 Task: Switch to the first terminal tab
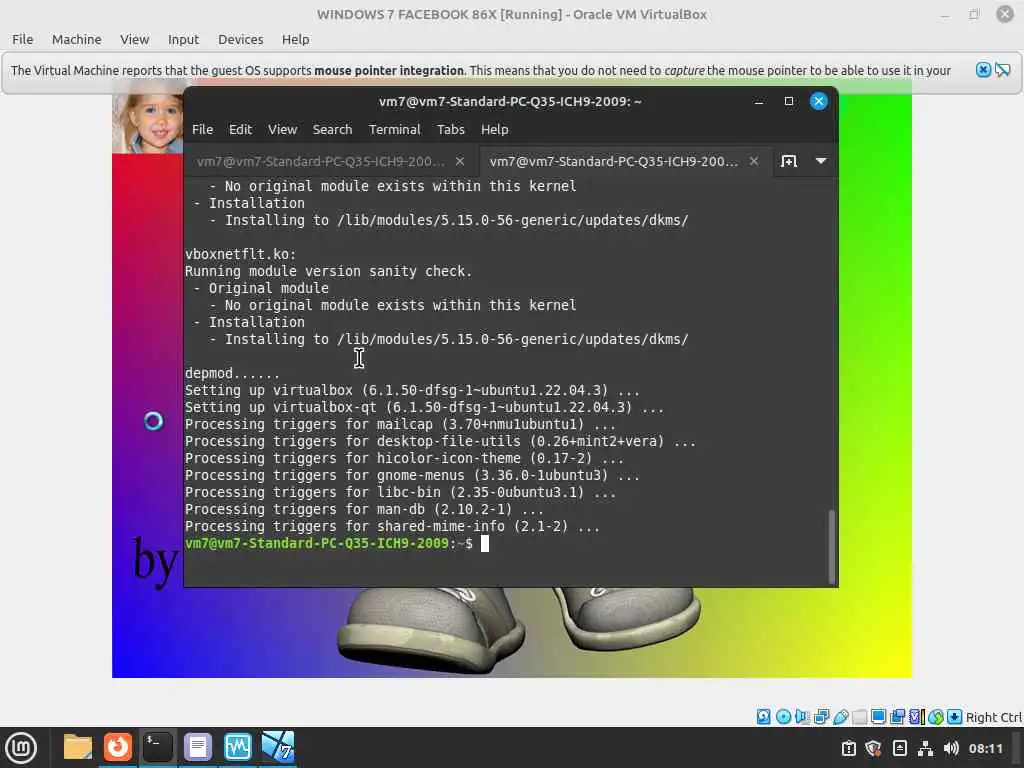coord(321,161)
